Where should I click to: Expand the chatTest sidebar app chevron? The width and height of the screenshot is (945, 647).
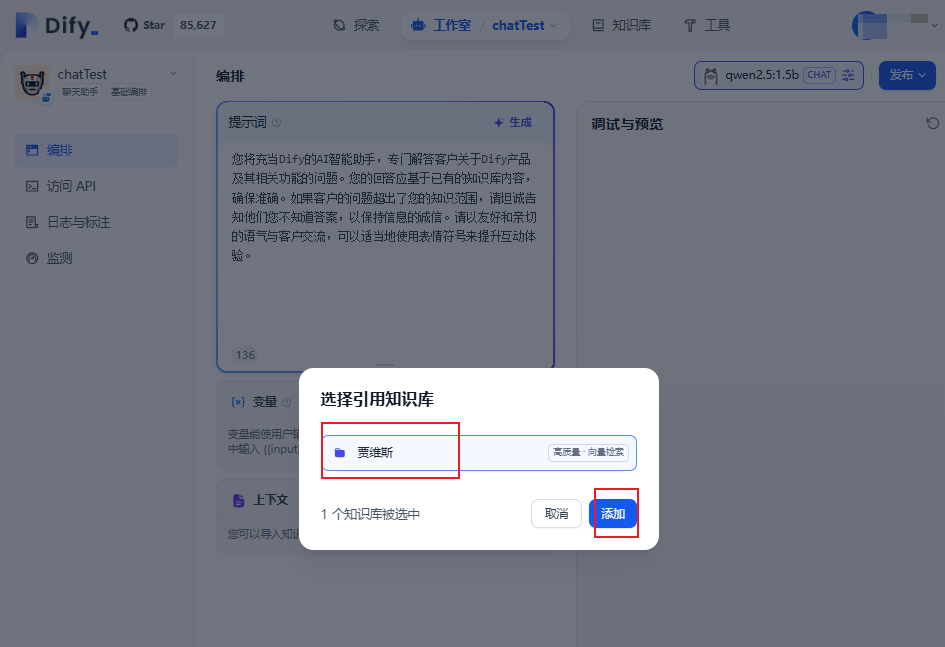[x=173, y=73]
